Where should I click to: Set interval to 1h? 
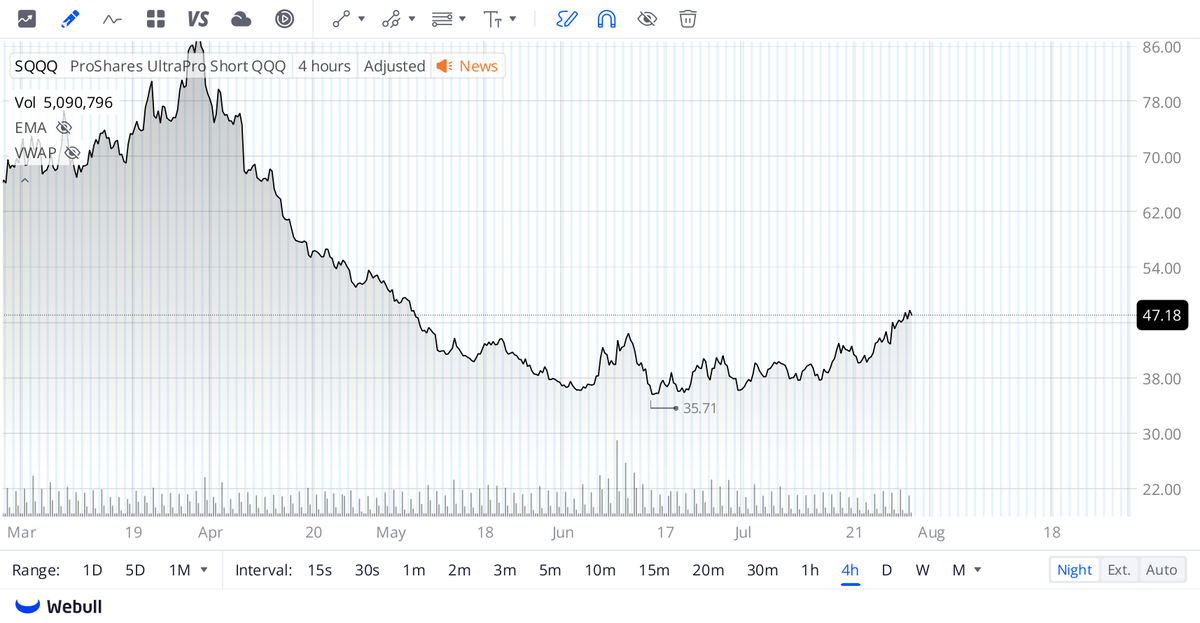coord(810,570)
